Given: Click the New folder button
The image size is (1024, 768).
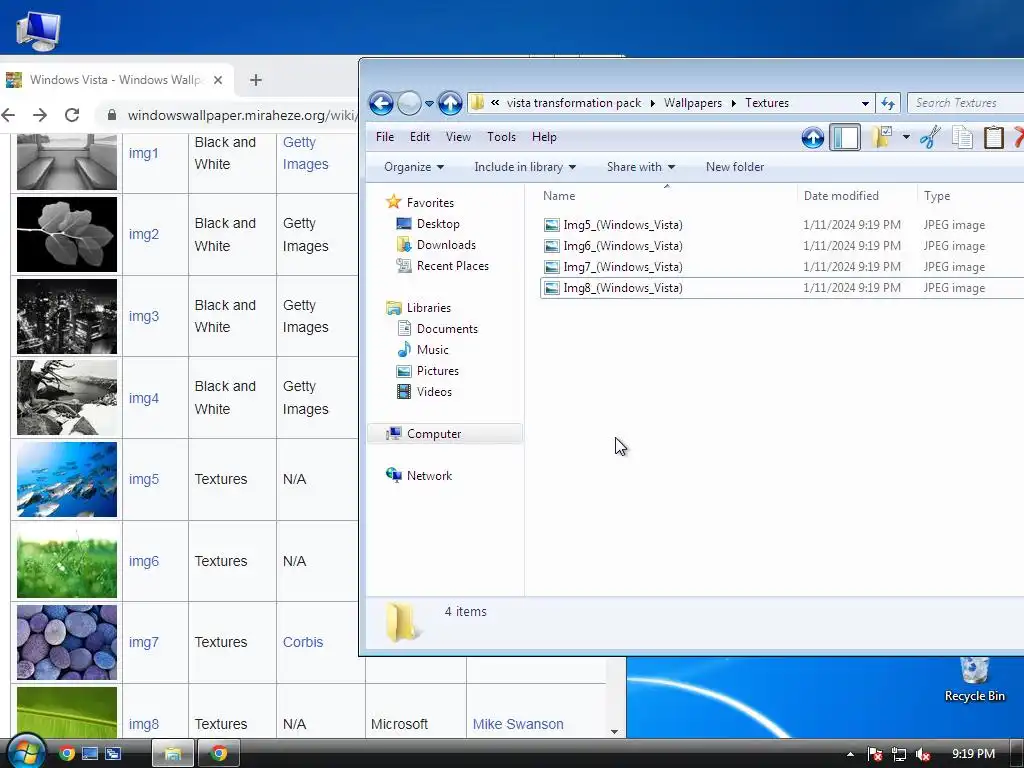Looking at the screenshot, I should point(735,167).
